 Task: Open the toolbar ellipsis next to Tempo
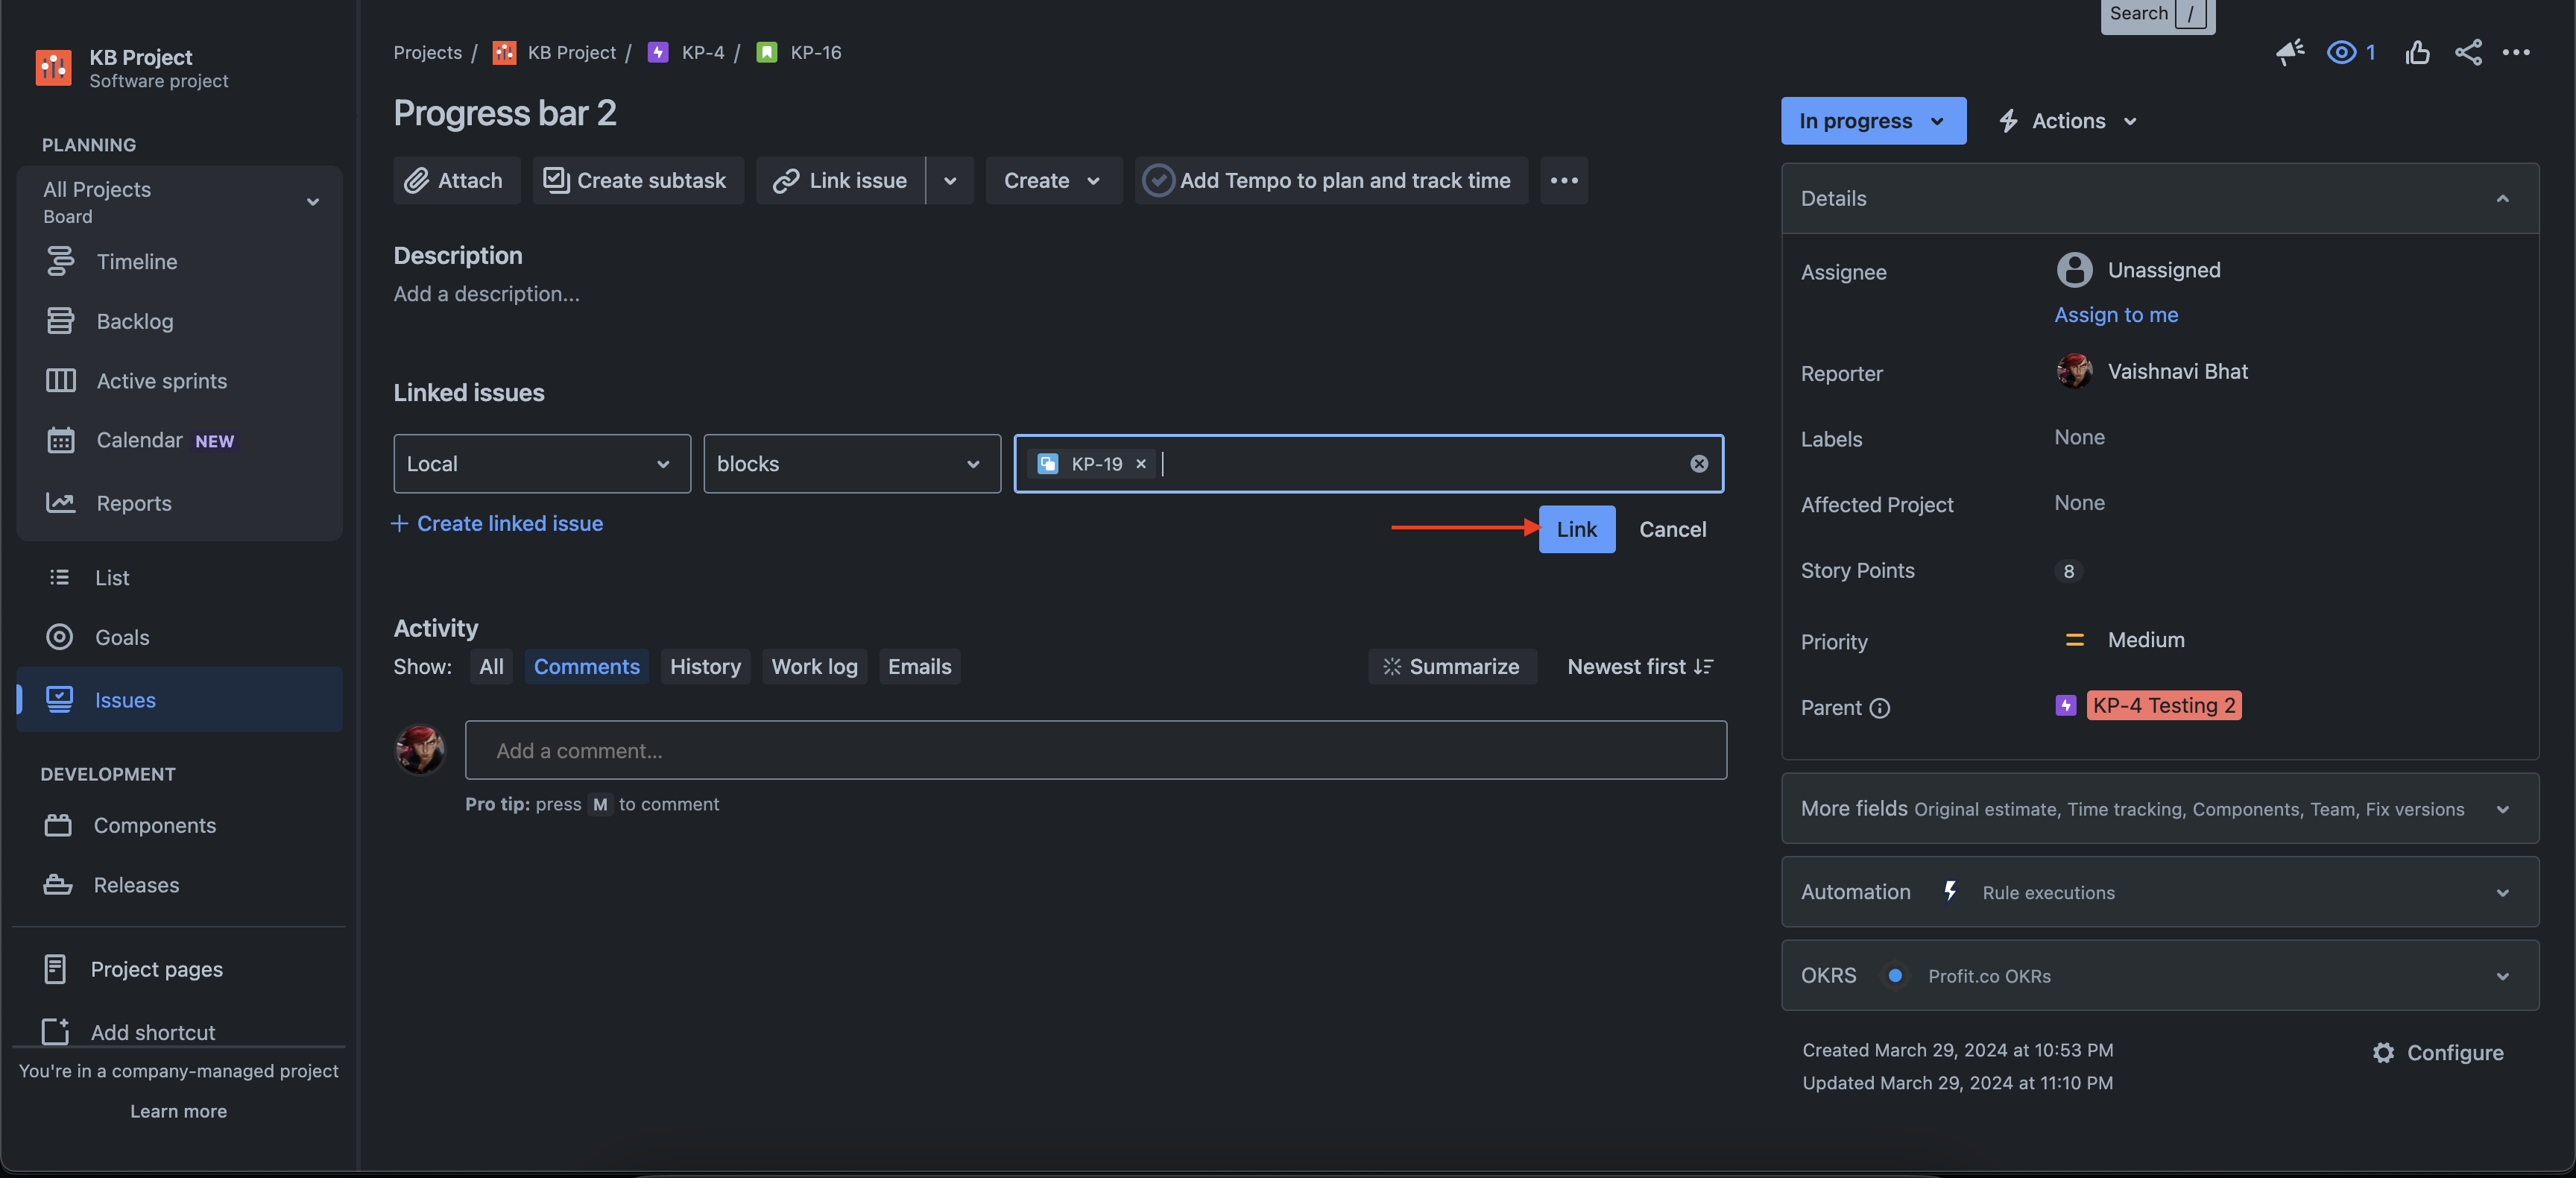(x=1563, y=180)
